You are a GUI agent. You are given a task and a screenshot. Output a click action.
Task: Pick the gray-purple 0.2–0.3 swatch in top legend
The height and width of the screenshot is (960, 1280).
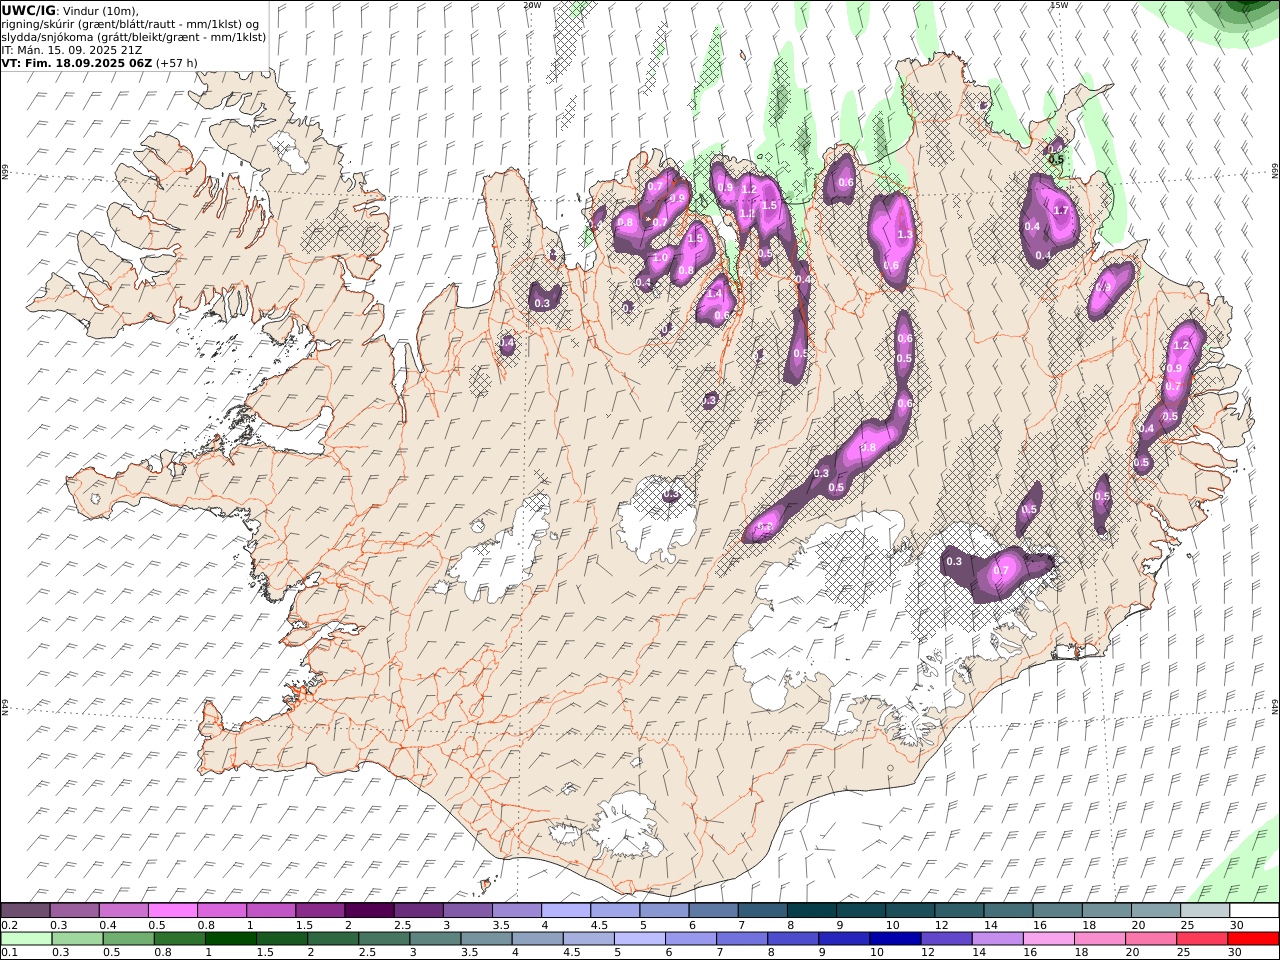25,910
